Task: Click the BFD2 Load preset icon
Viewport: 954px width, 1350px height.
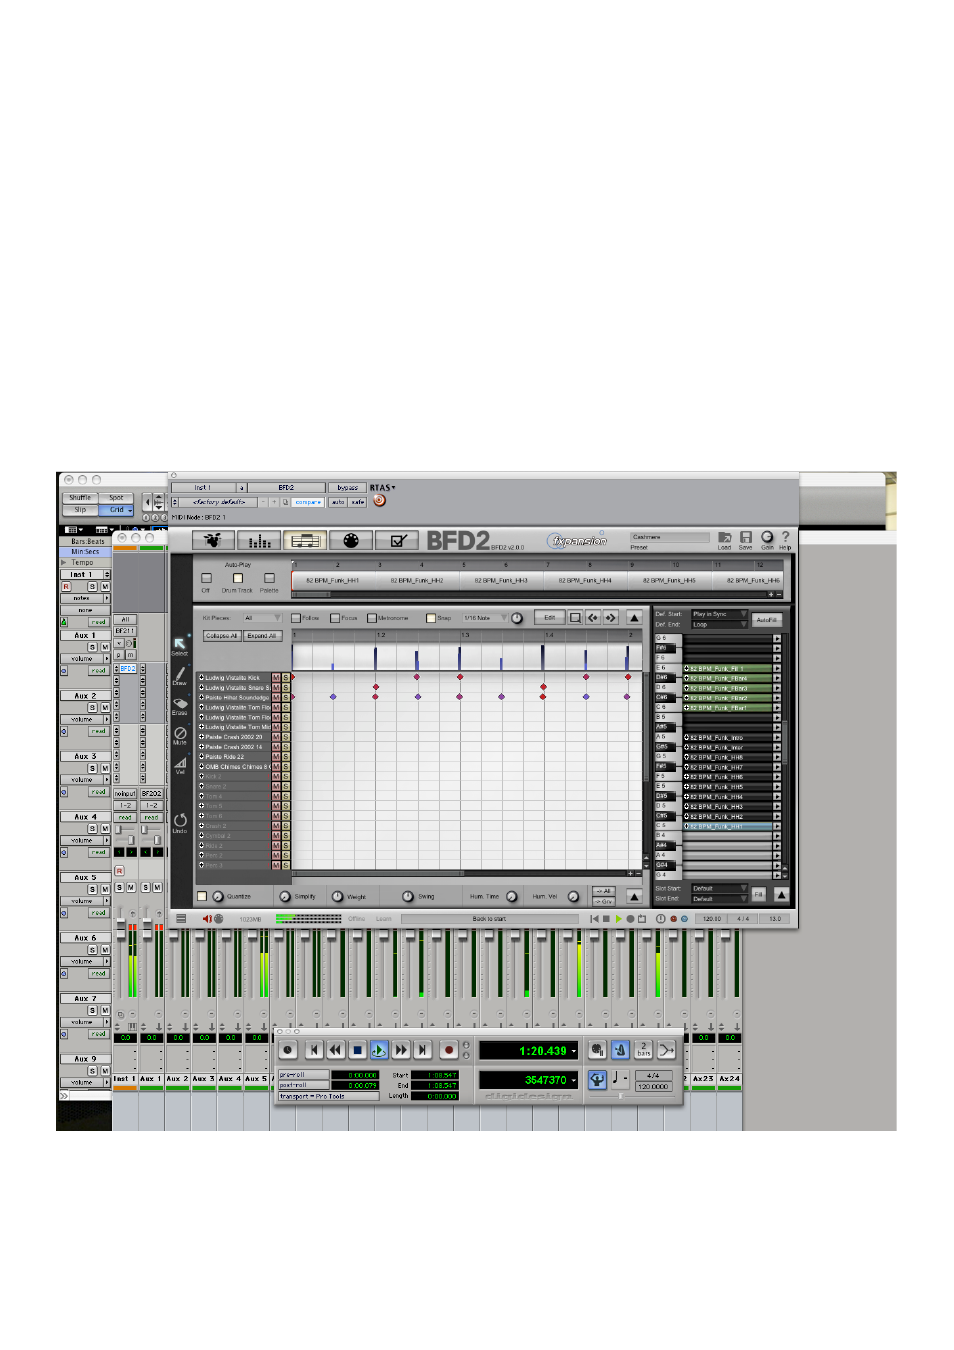Action: 724,538
